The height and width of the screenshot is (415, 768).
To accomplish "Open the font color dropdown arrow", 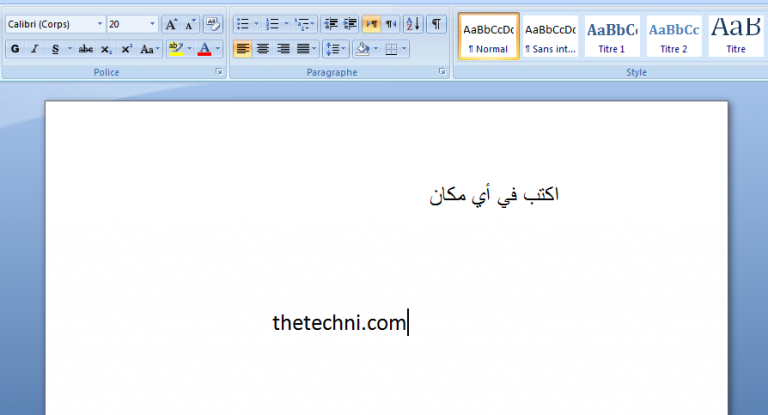I will tap(218, 48).
